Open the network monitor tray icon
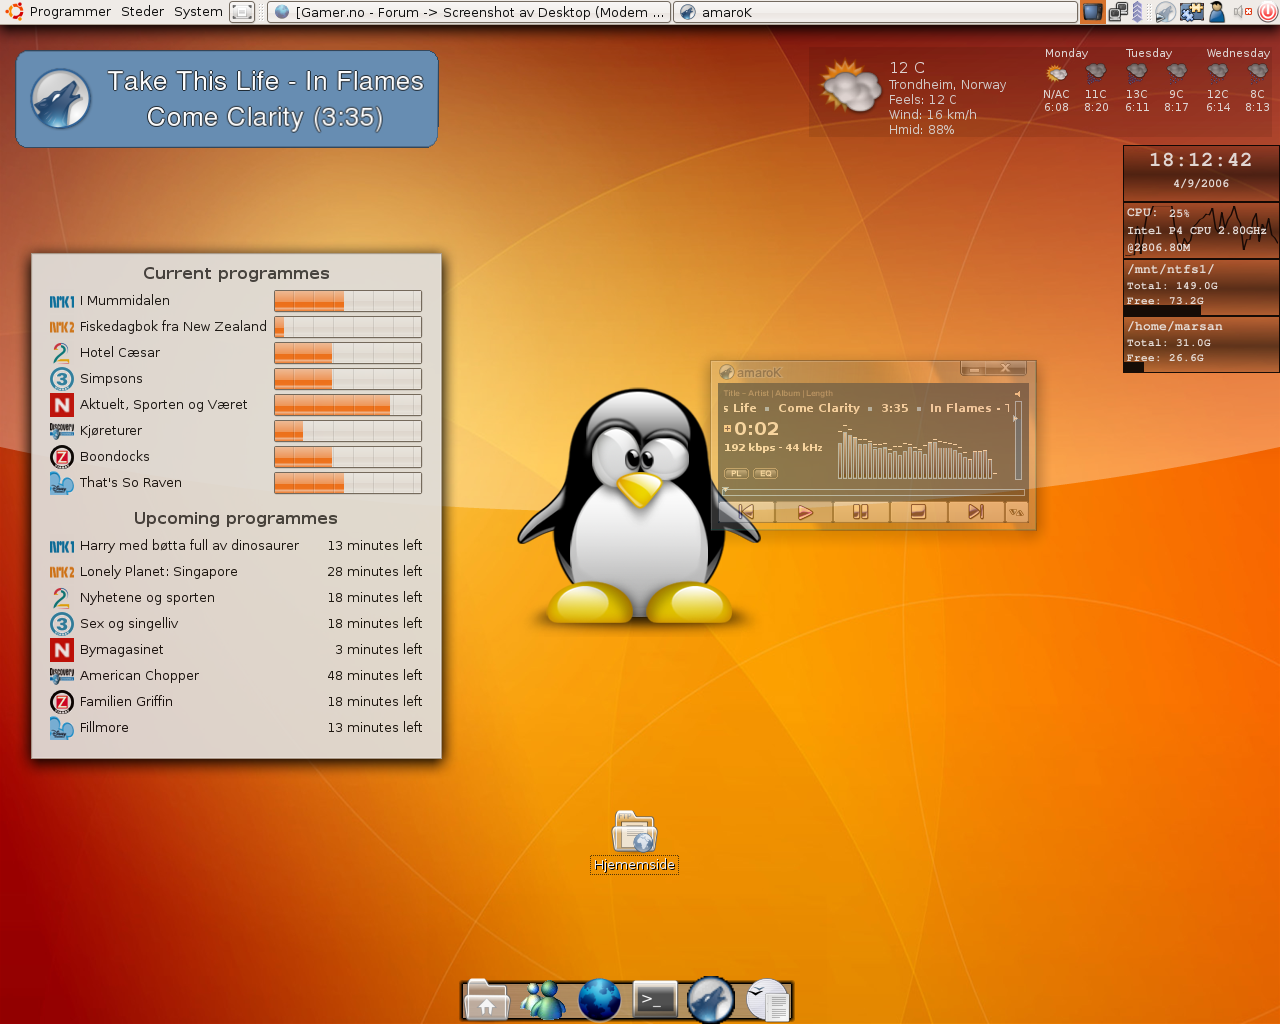 coord(1118,12)
